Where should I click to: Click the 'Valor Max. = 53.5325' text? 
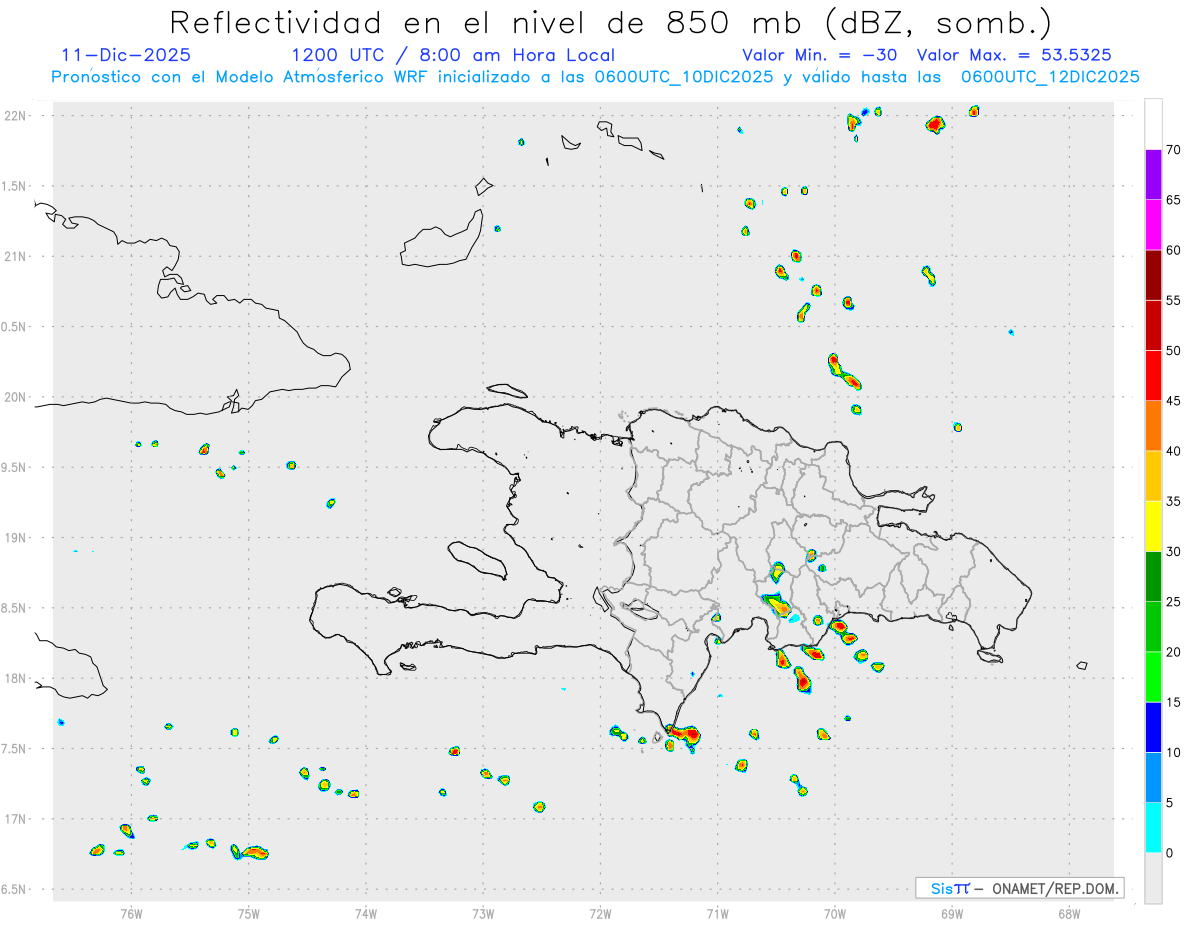point(1014,55)
